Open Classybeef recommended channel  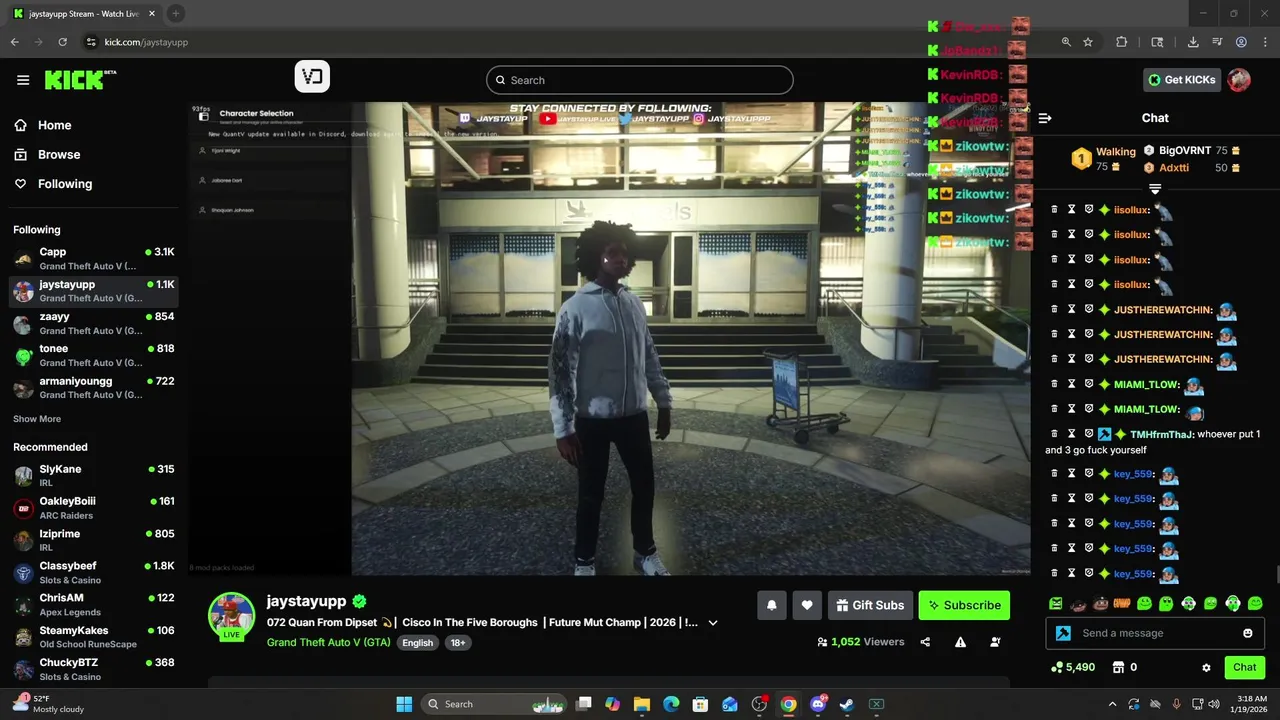click(x=94, y=572)
